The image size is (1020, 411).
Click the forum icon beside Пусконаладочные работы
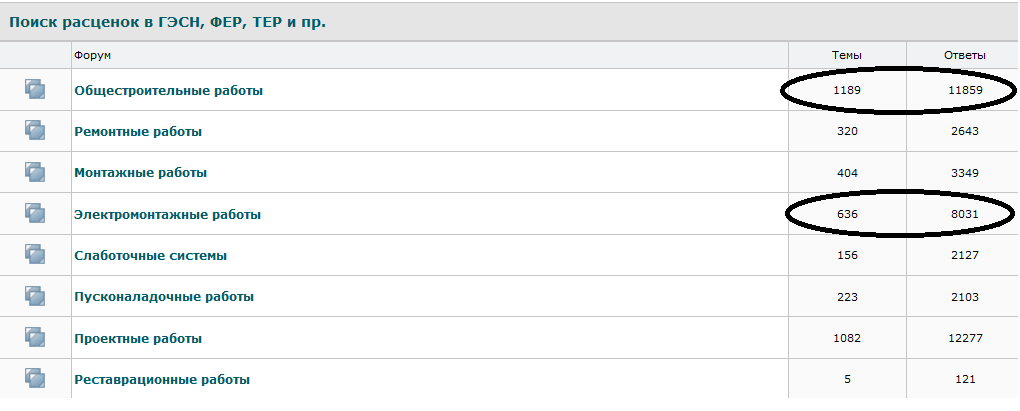(35, 296)
